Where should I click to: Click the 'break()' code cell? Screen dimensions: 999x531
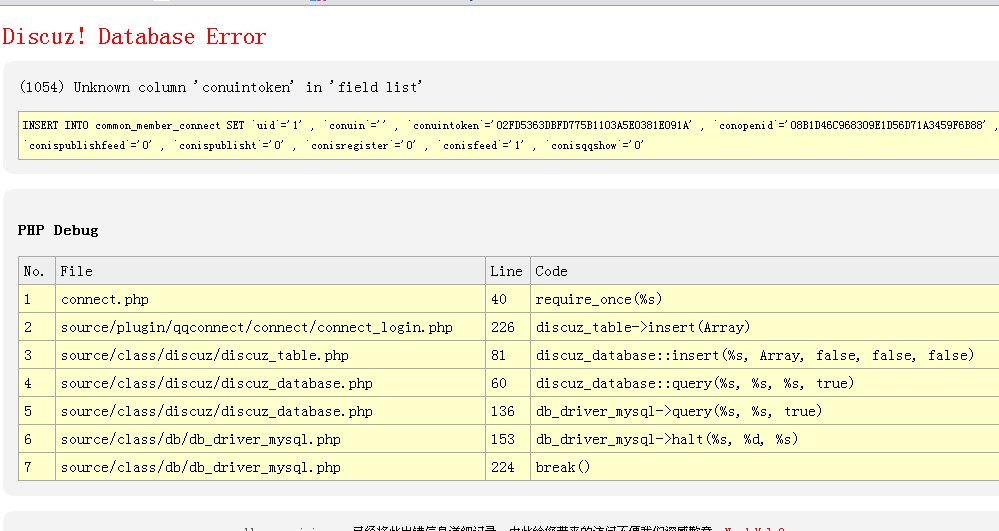point(563,467)
